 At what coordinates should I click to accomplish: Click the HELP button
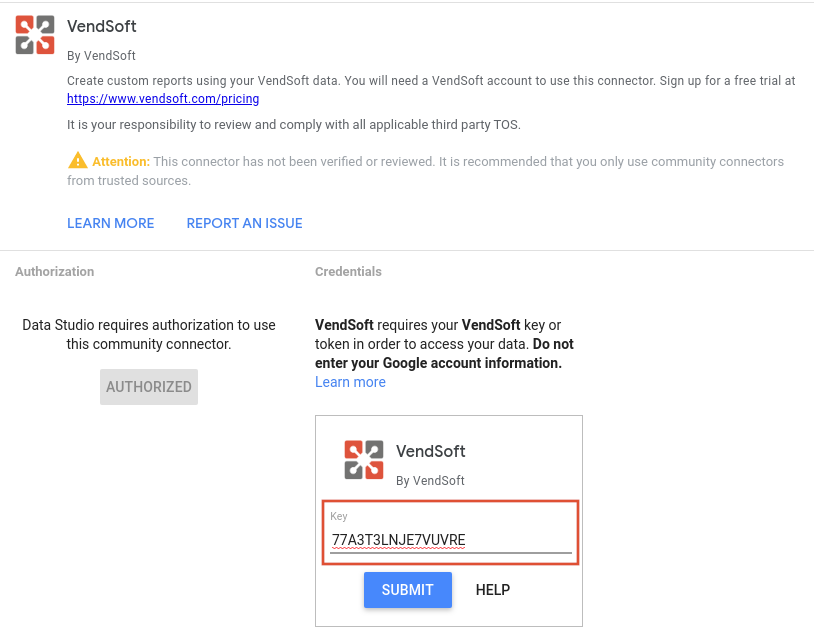pyautogui.click(x=493, y=590)
